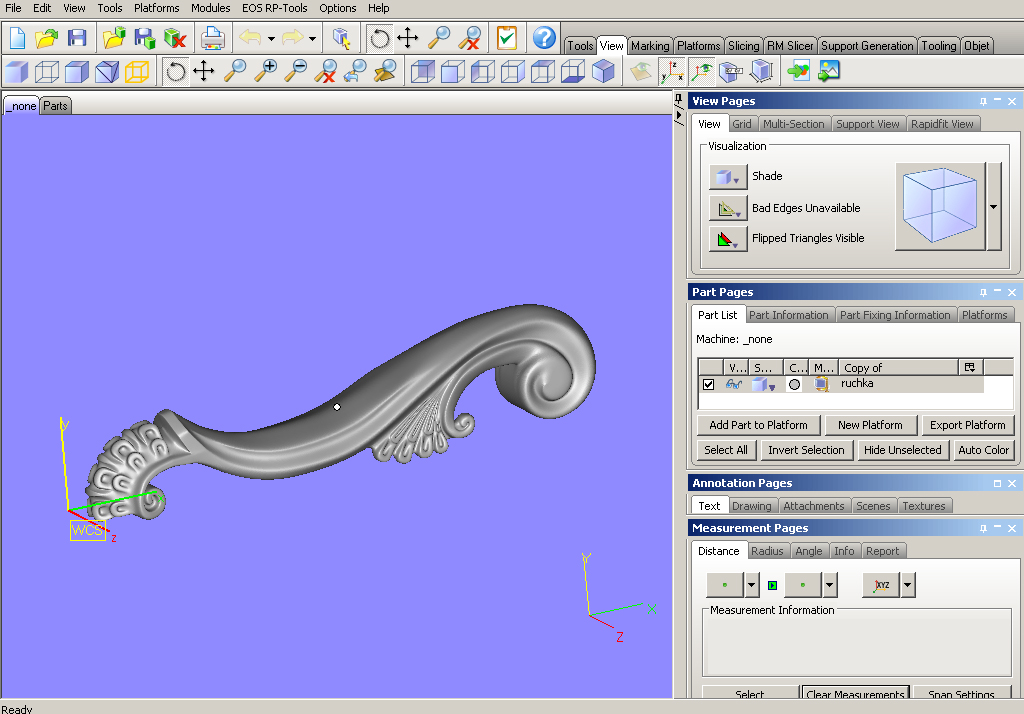The image size is (1024, 714).
Task: Import a part using the folder-with-cube icon
Action: 114,38
